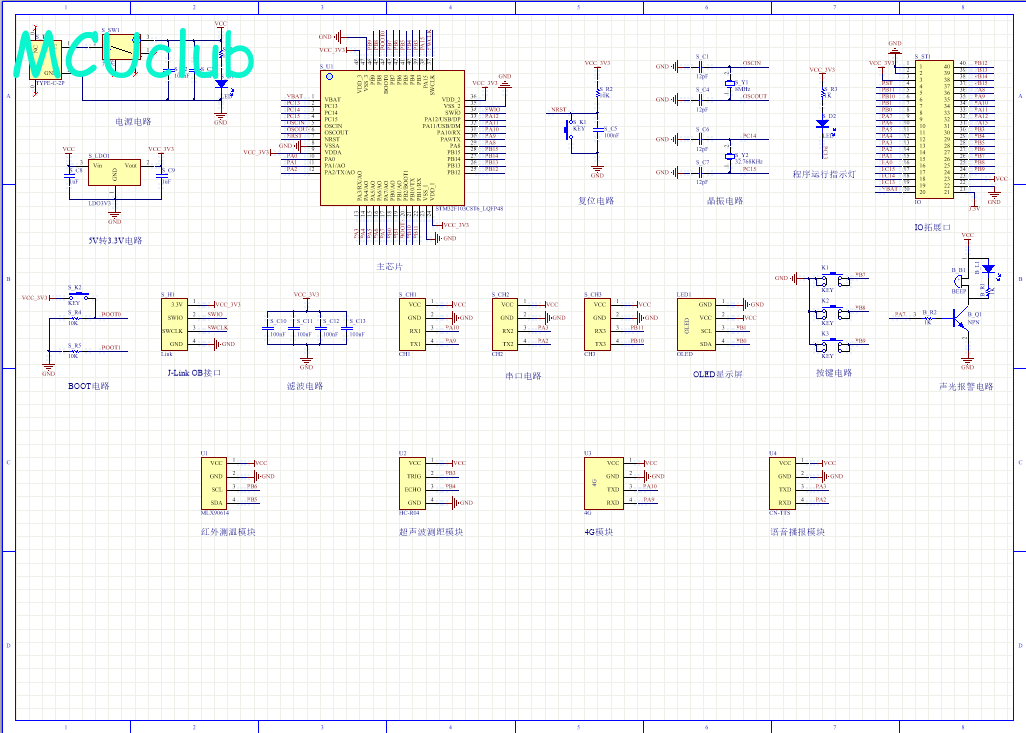Click the S_H1 J-Link header component

pos(174,325)
